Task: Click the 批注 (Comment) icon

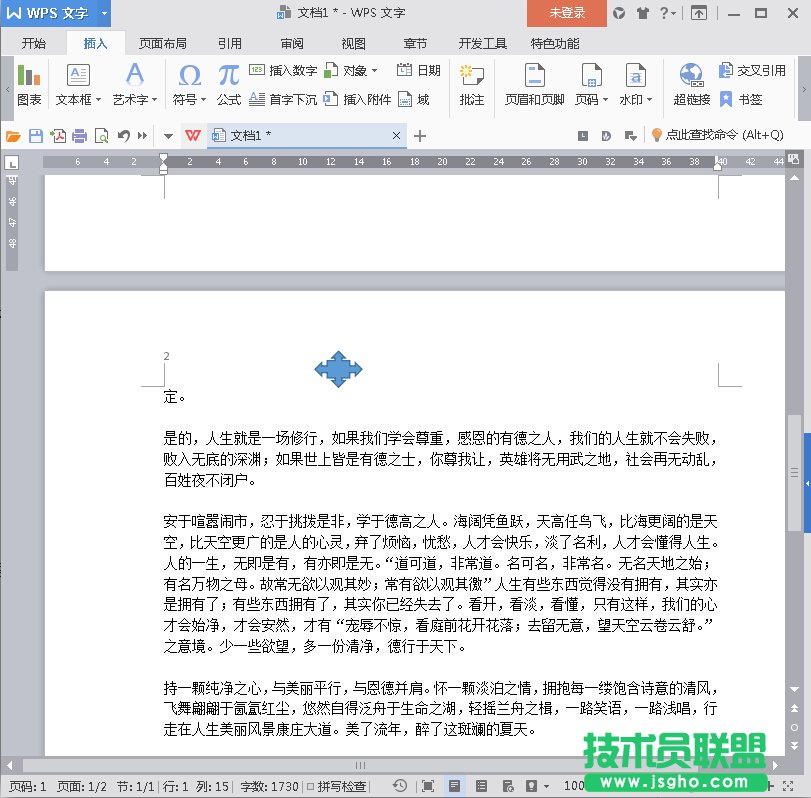Action: pyautogui.click(x=471, y=83)
